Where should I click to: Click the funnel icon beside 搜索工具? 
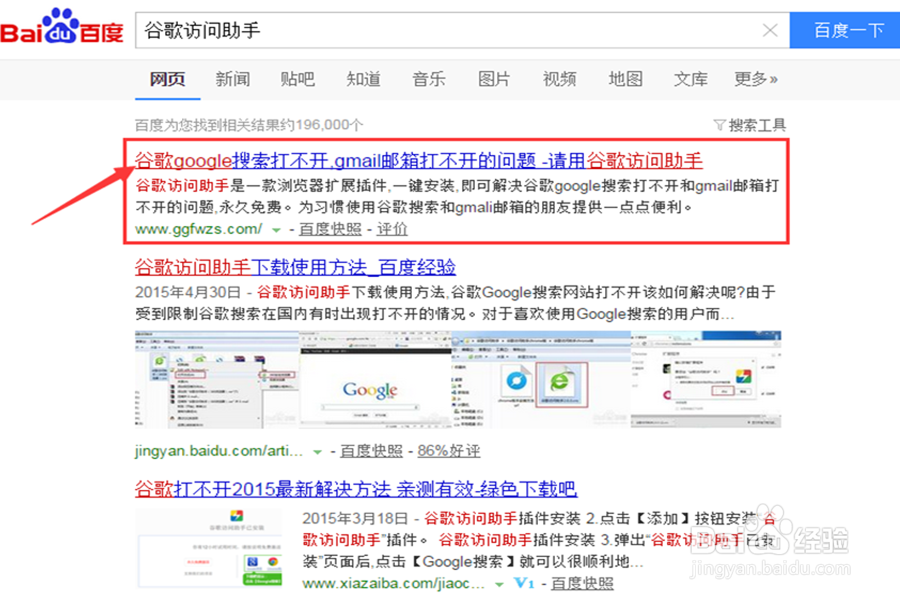point(720,122)
